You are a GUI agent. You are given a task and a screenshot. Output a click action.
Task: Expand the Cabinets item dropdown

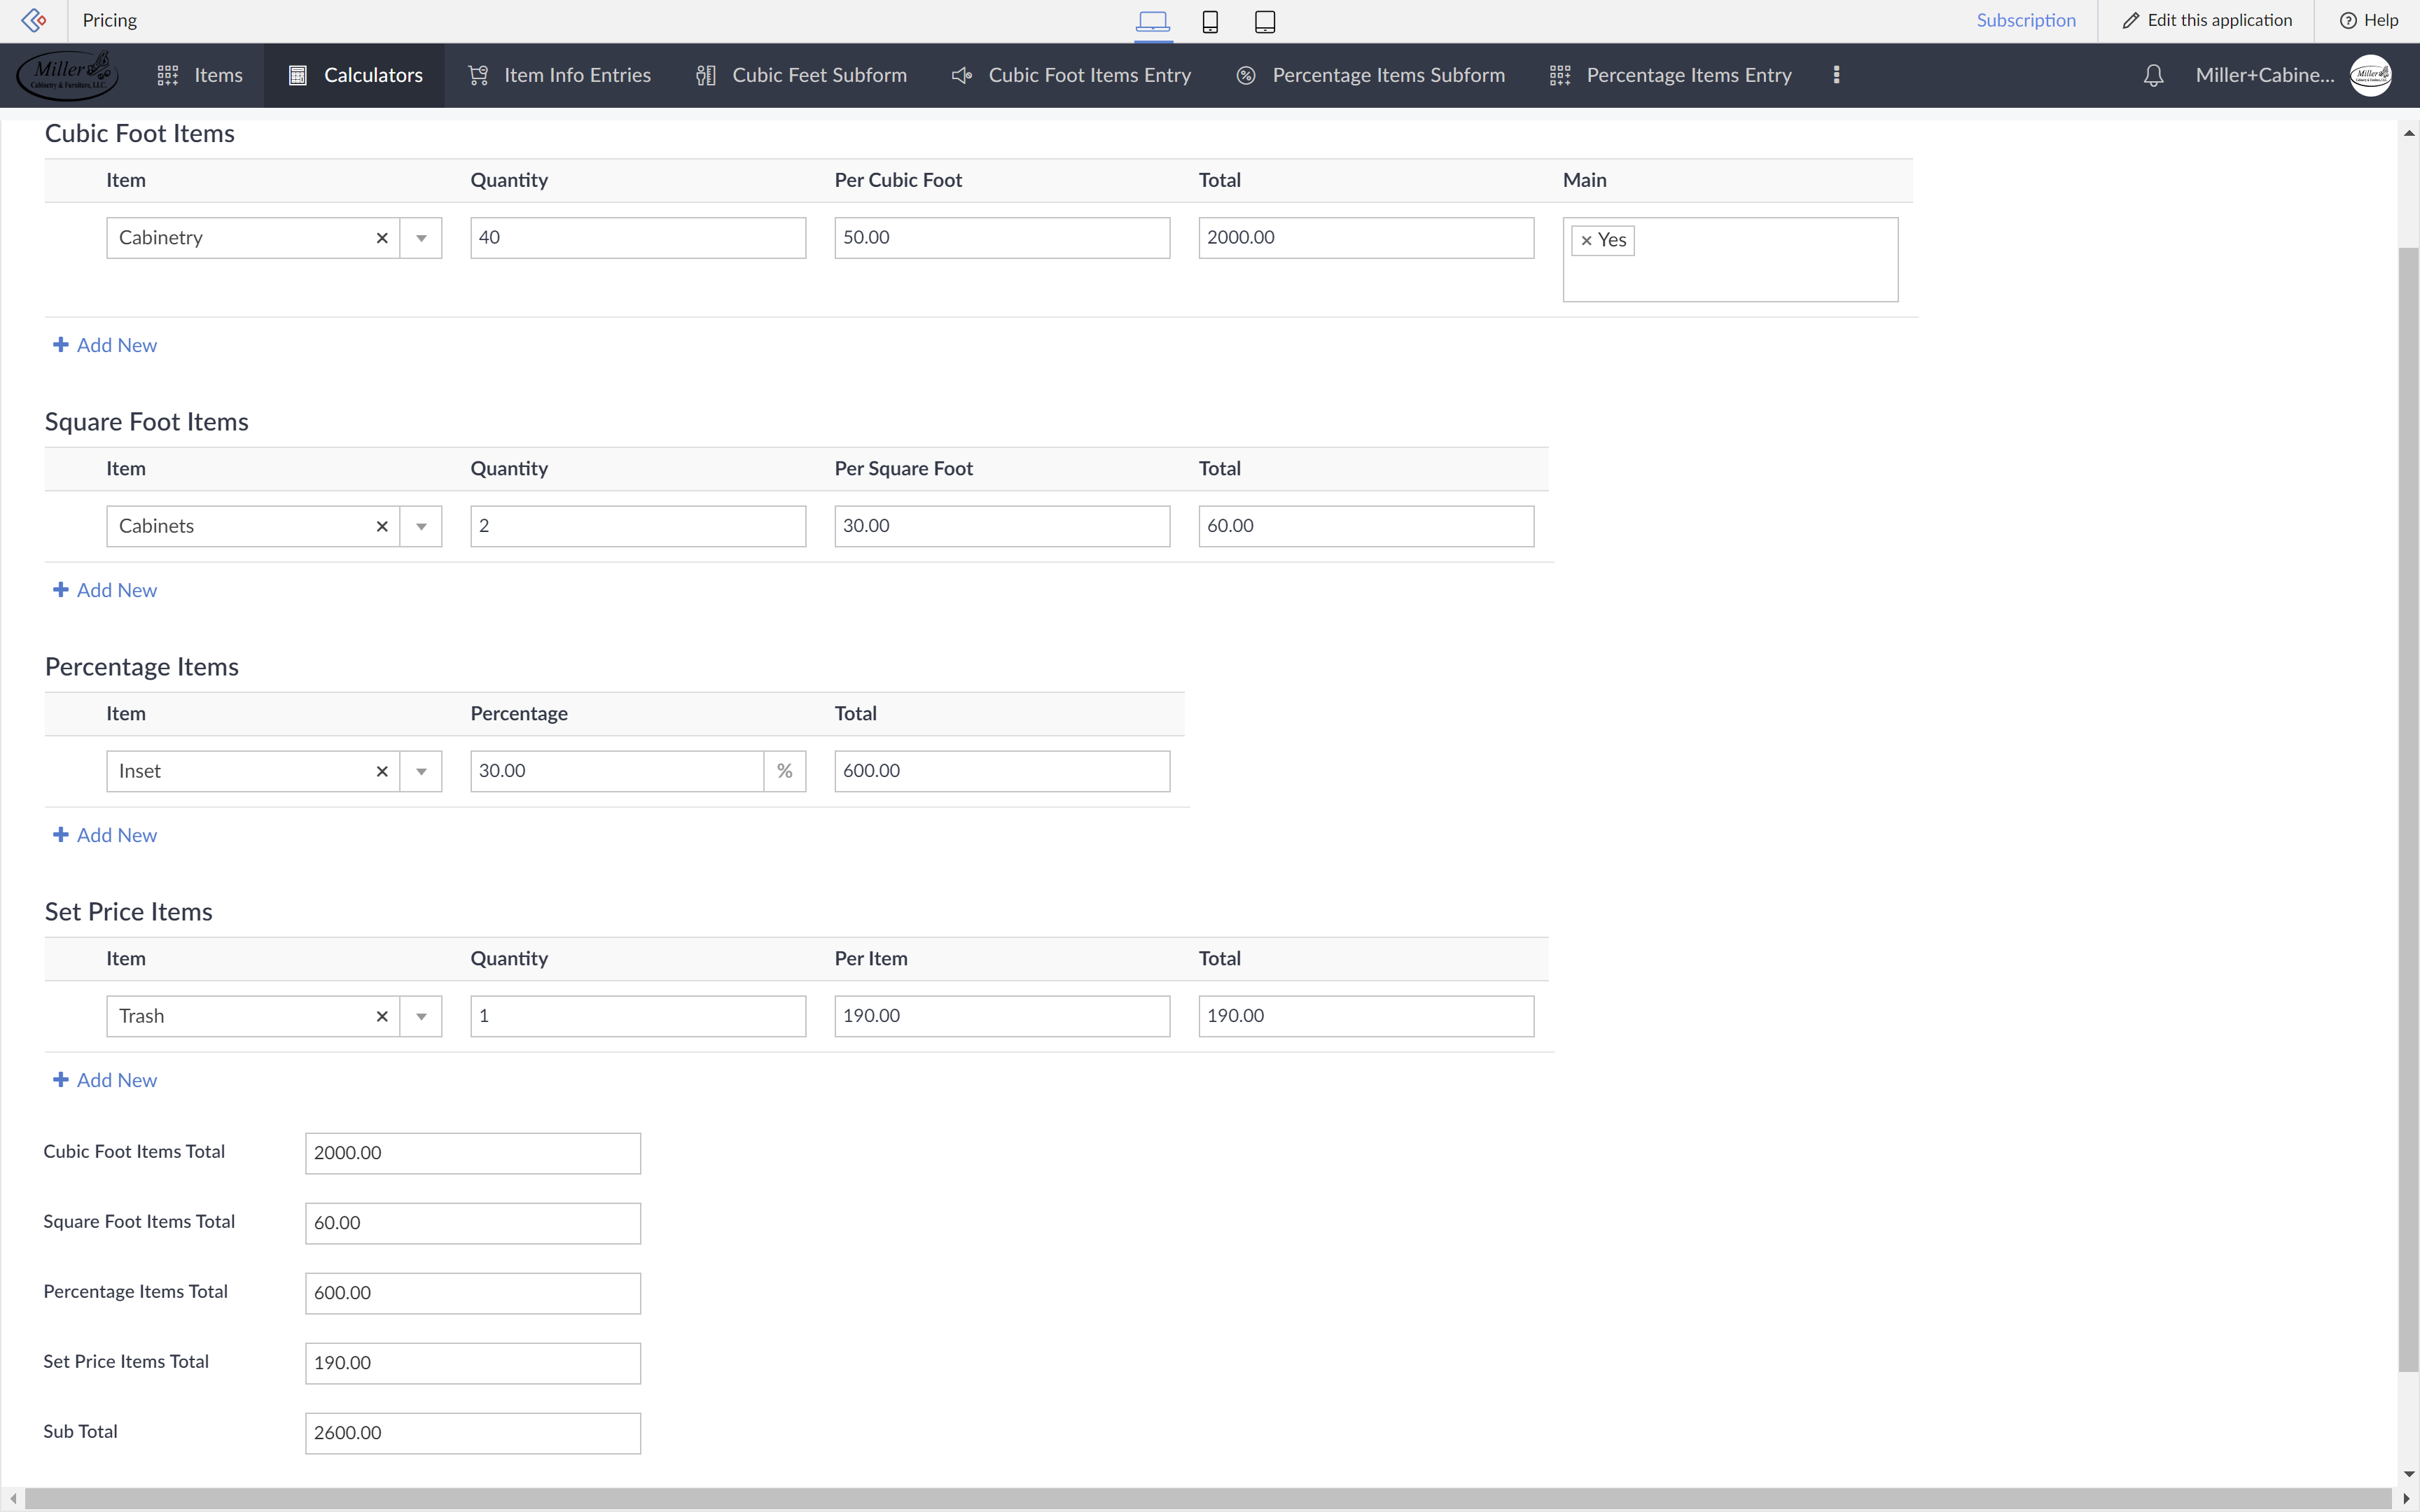click(421, 526)
